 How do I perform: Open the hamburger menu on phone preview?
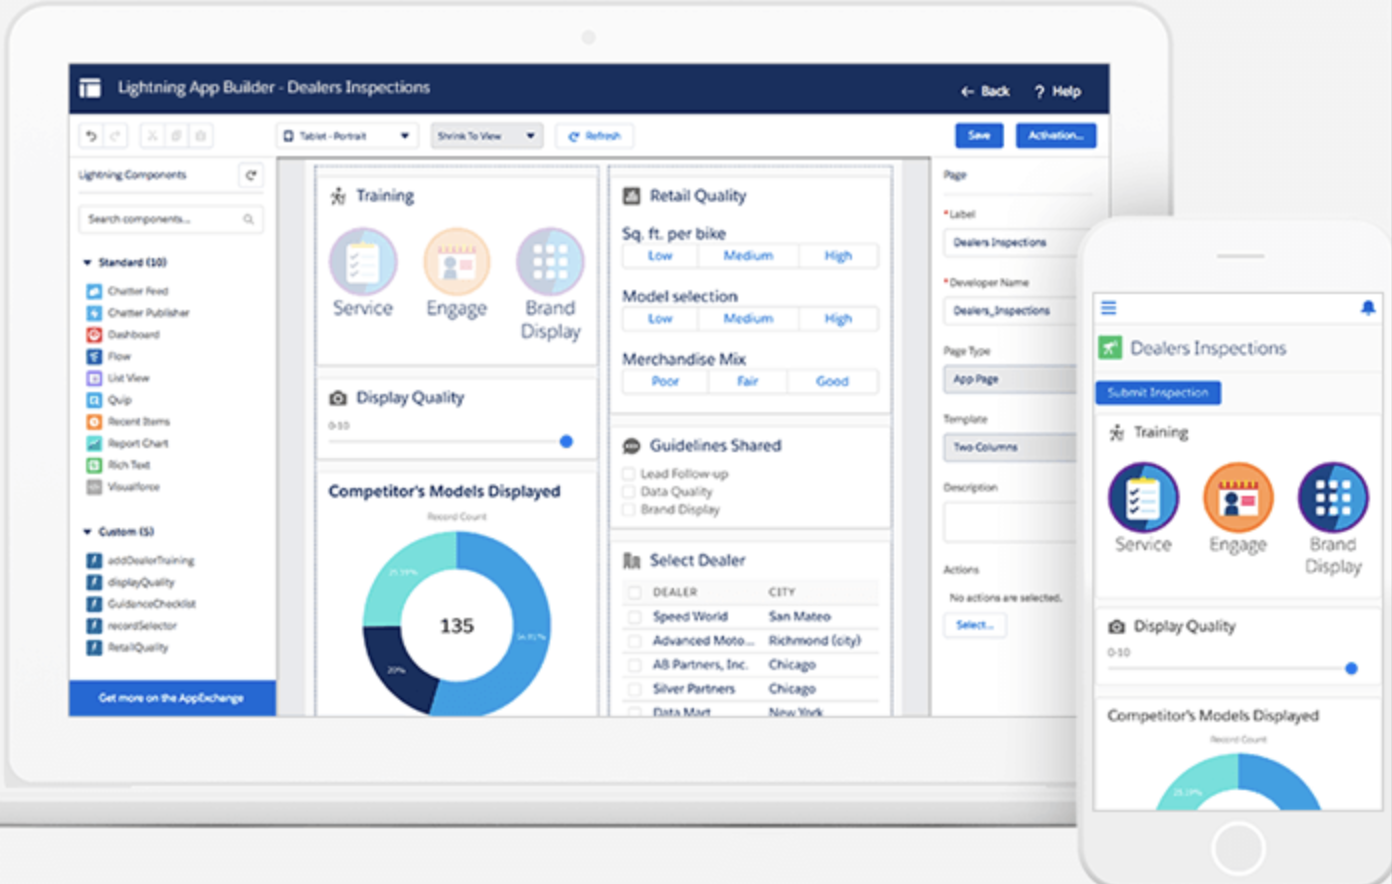1108,308
